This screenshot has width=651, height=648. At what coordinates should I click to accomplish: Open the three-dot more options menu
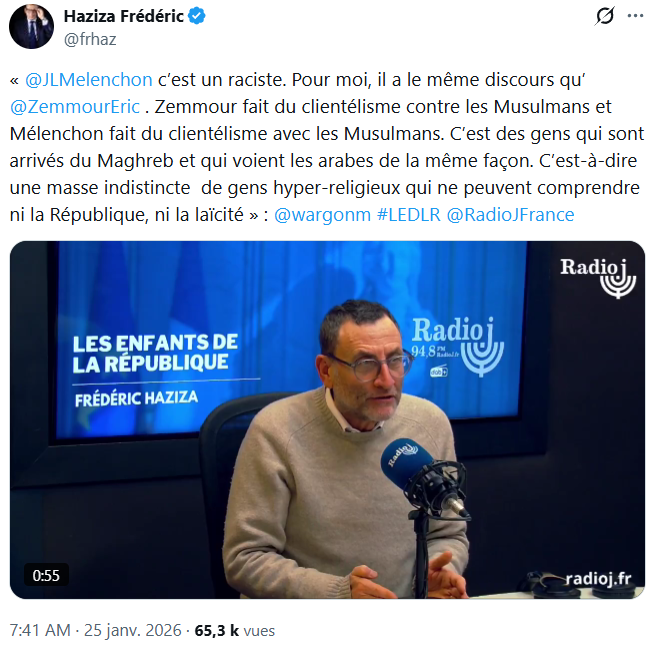coord(635,16)
